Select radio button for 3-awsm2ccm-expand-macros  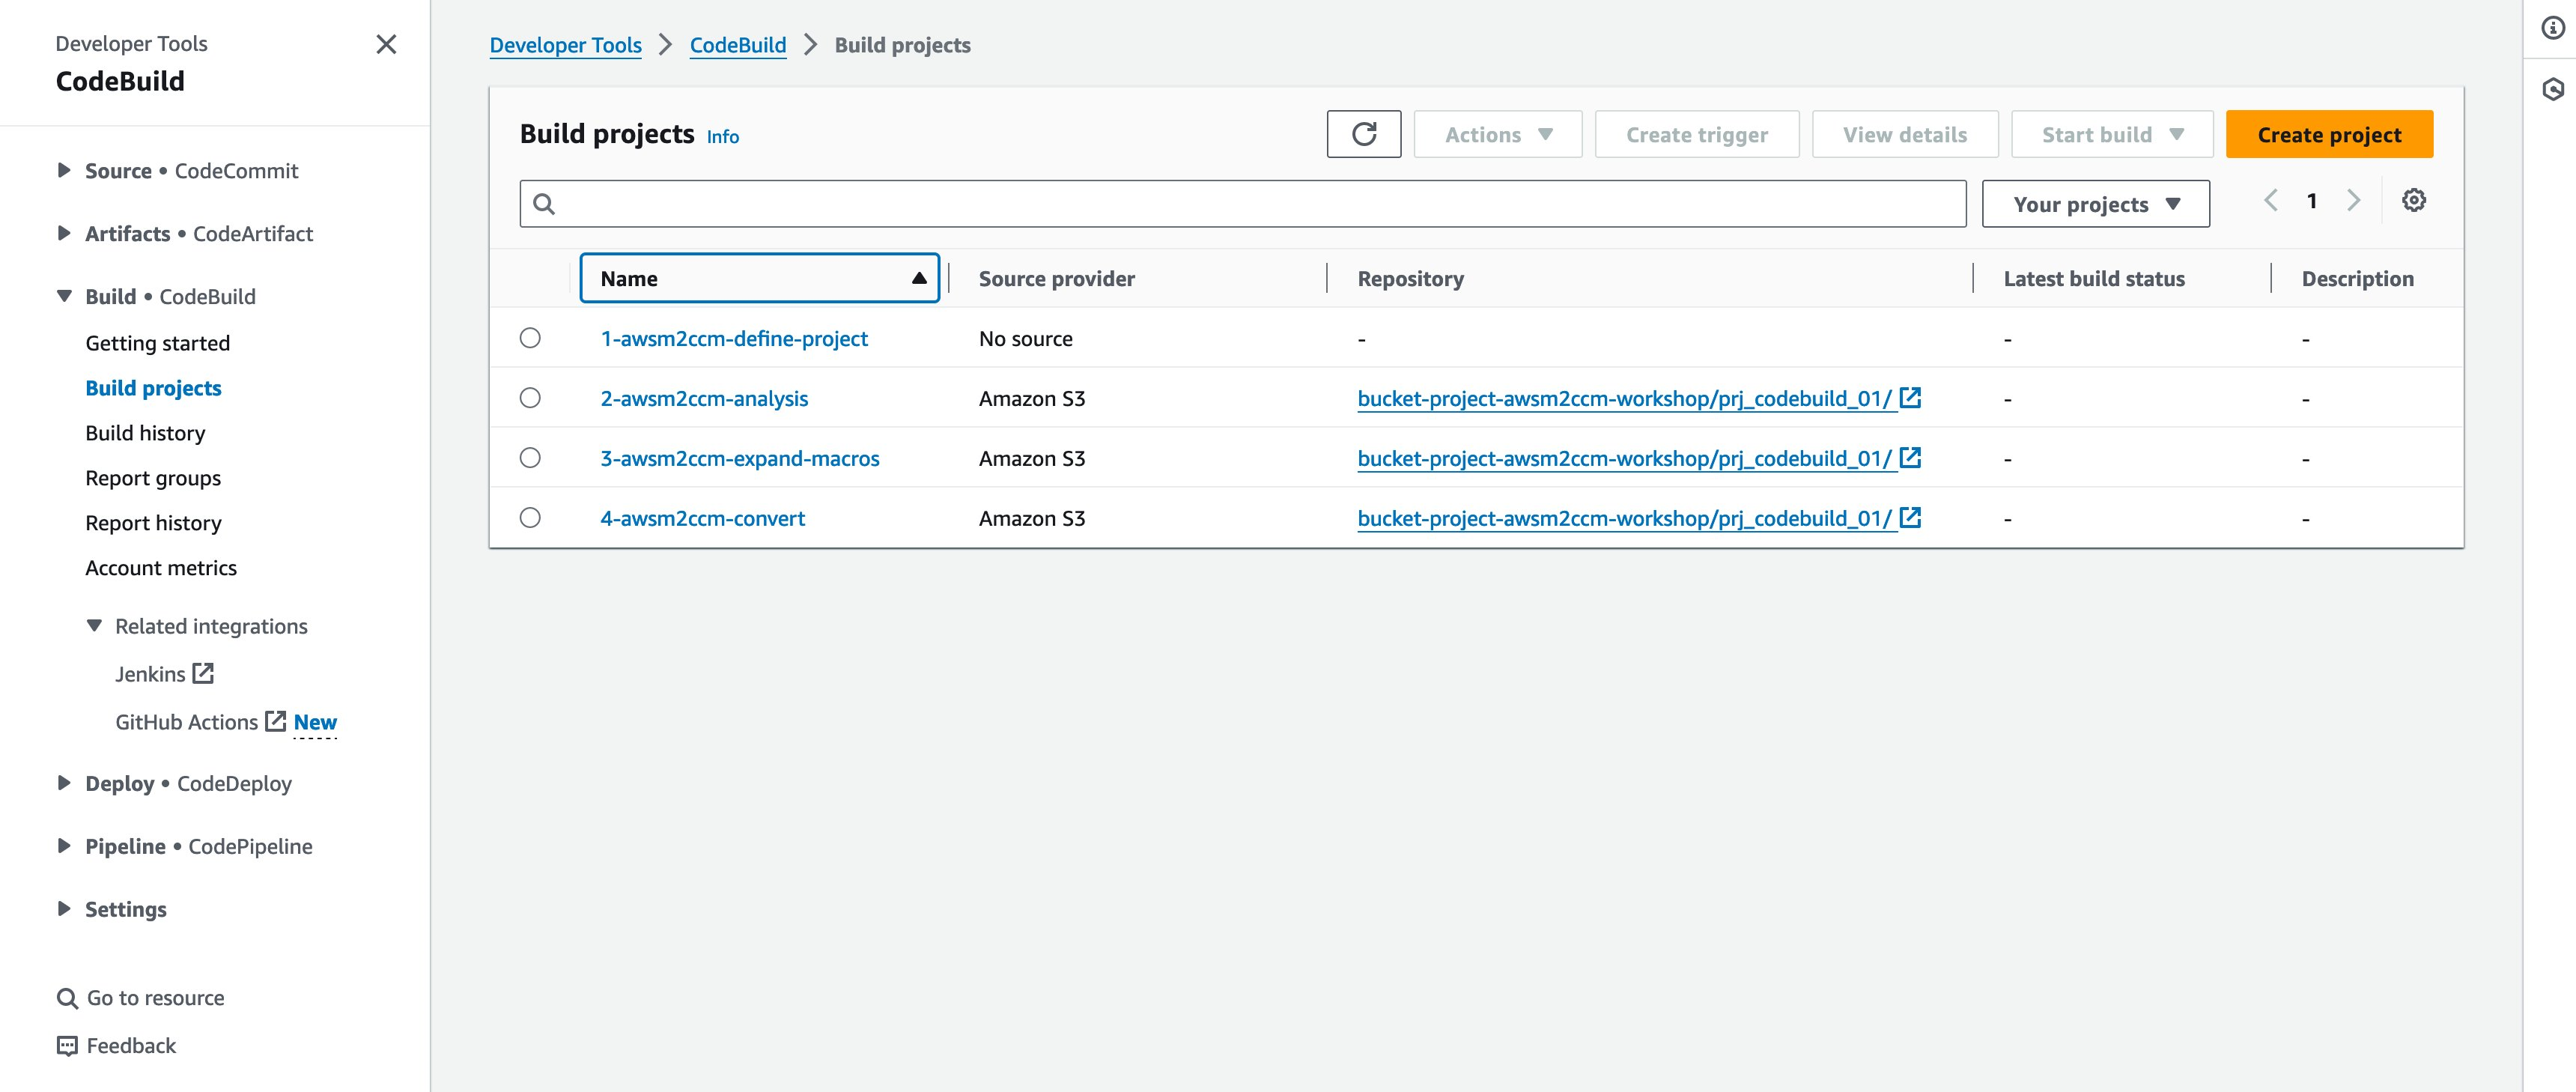coord(530,458)
